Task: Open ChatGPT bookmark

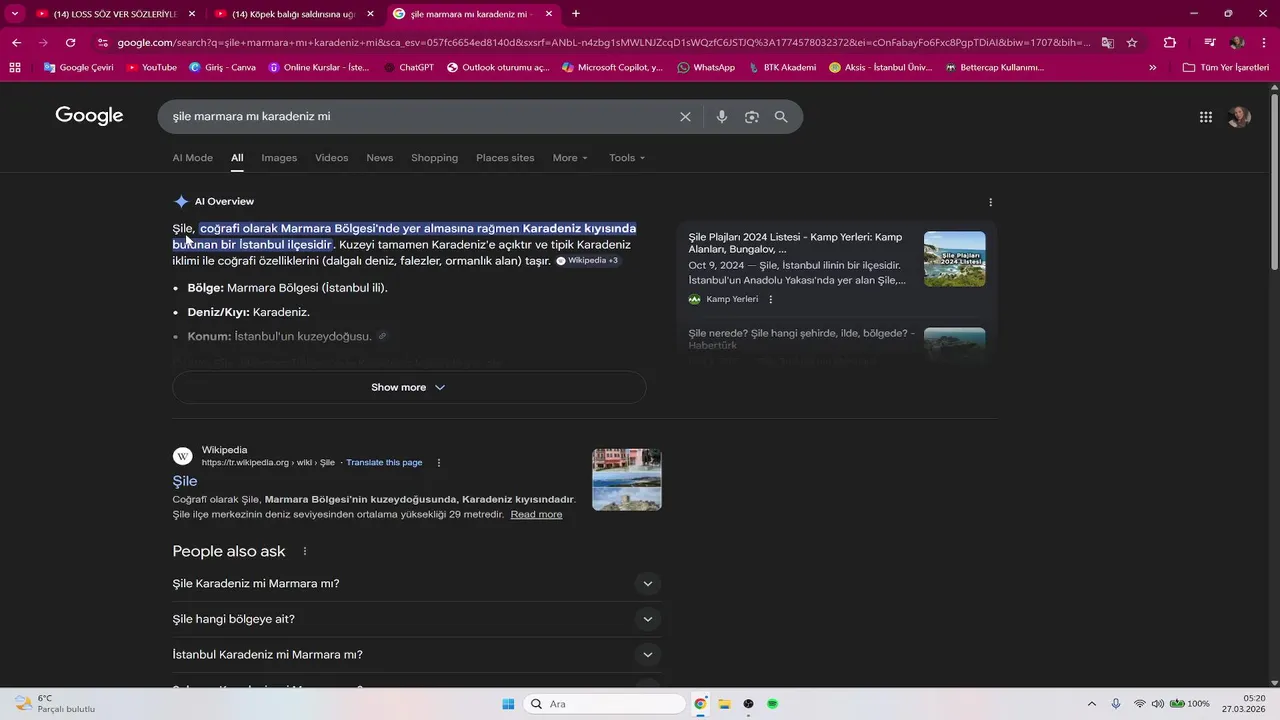Action: pos(408,67)
